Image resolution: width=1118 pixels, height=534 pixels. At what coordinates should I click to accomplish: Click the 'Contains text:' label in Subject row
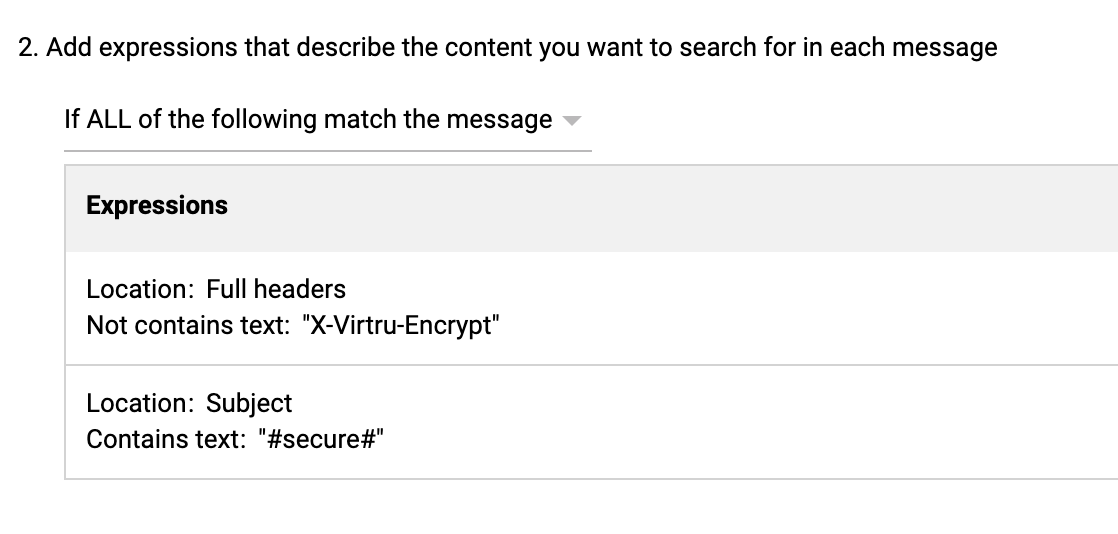[x=165, y=440]
